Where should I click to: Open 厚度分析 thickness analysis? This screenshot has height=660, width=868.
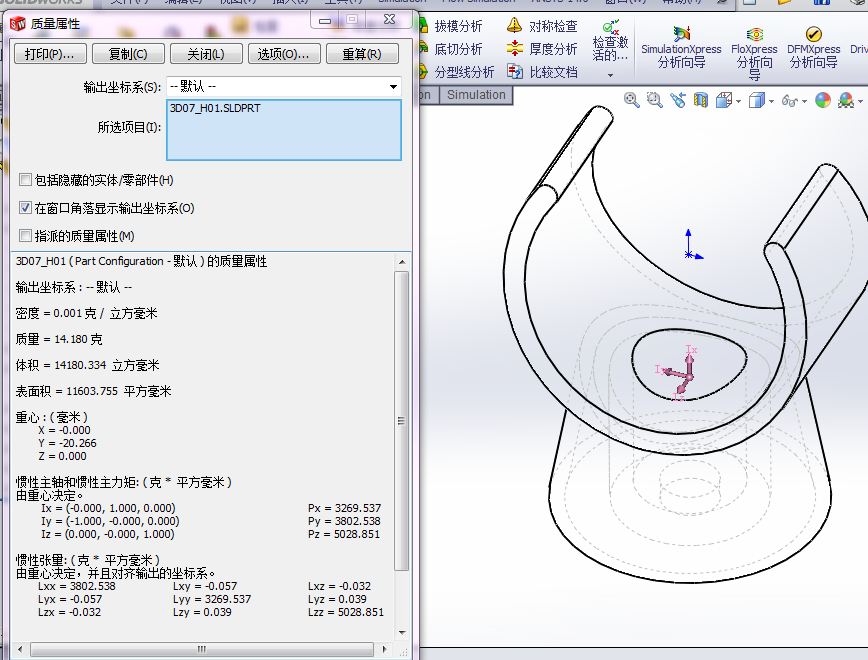point(541,49)
